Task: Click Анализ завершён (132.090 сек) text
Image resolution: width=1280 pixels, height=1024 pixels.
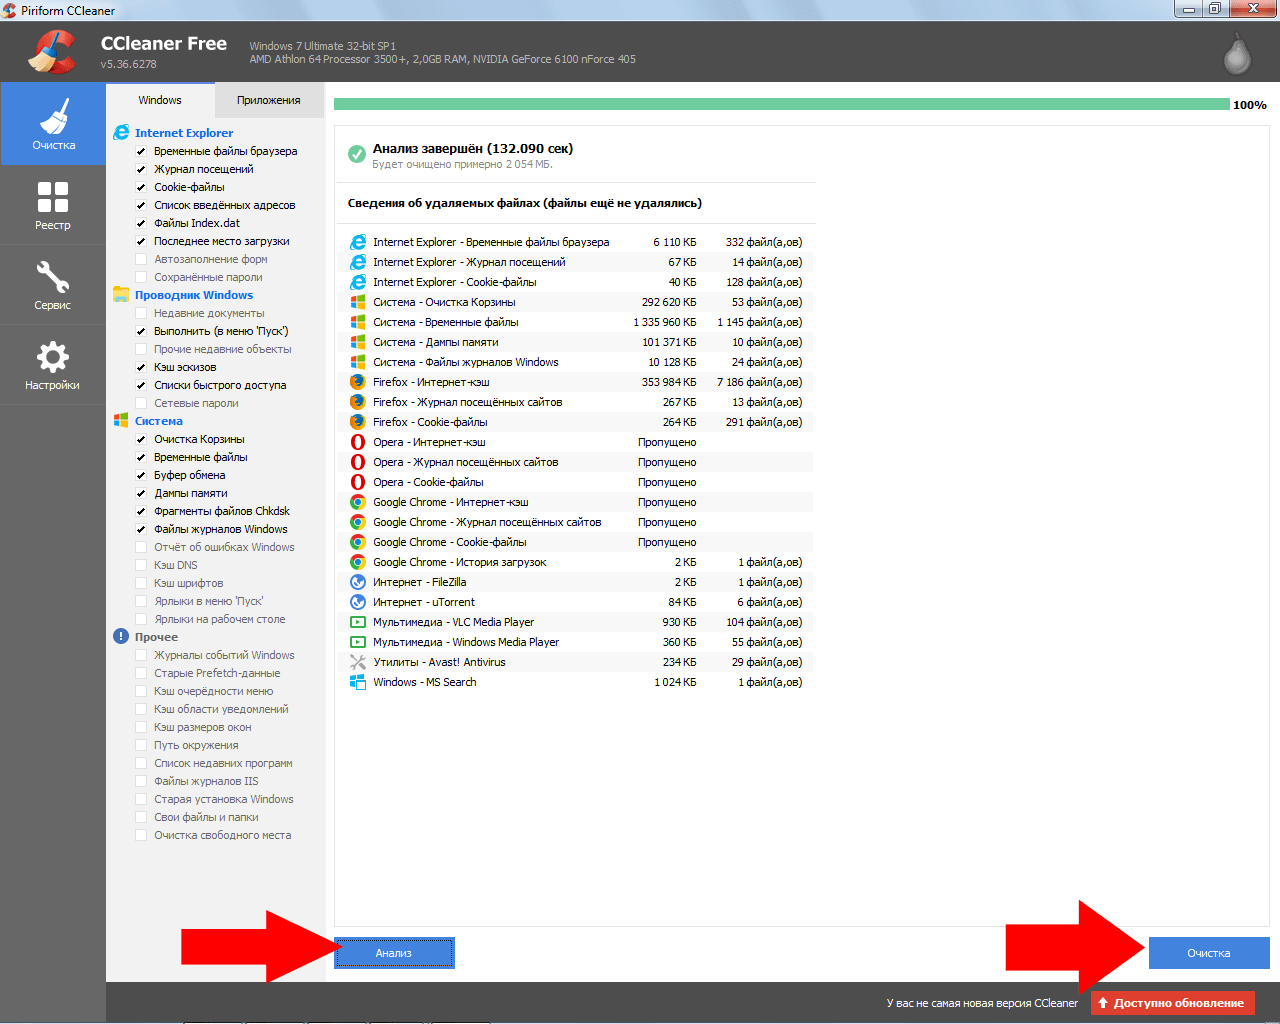Action: point(473,148)
